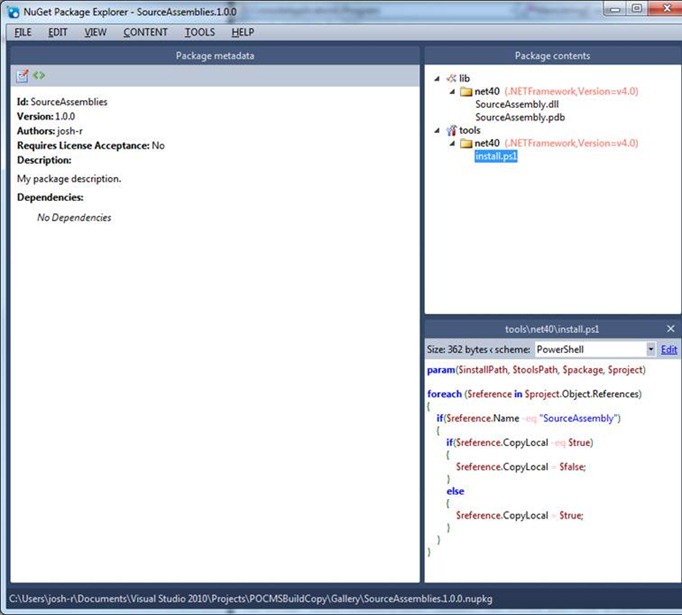682x615 pixels.
Task: Select SourceAssembly.pdb in package contents
Action: coord(520,117)
